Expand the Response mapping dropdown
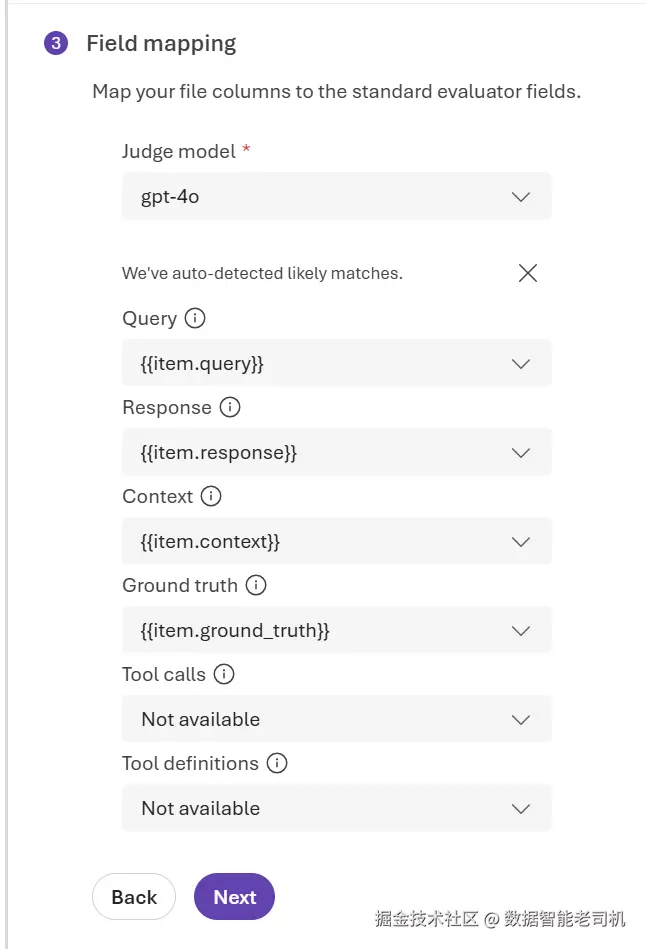 coord(337,452)
